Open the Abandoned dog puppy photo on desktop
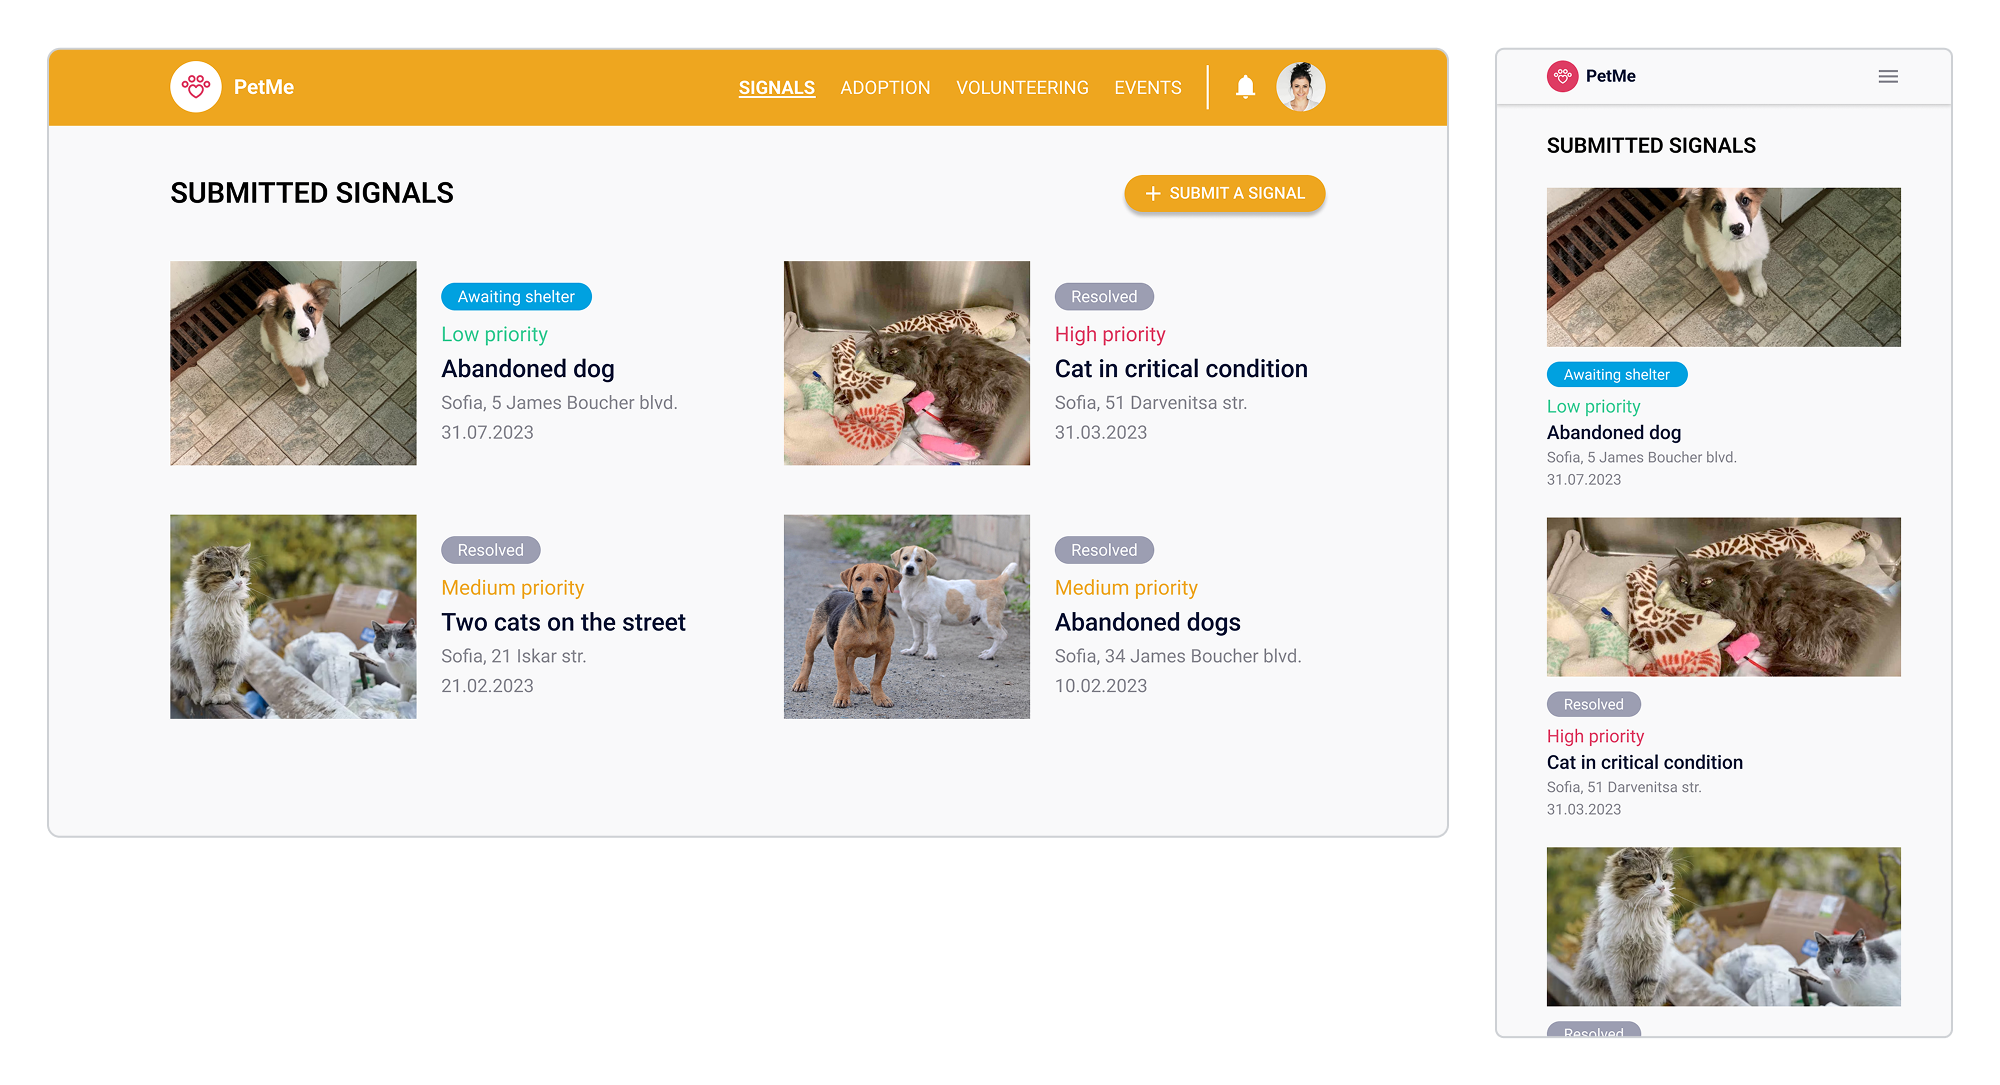This screenshot has width=2000, height=1085. coord(293,363)
